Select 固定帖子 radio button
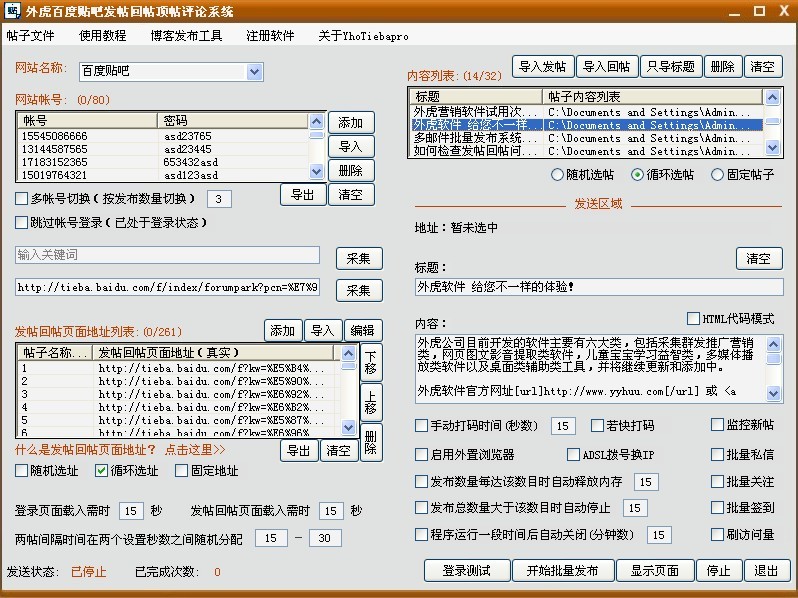This screenshot has width=798, height=598. (717, 175)
